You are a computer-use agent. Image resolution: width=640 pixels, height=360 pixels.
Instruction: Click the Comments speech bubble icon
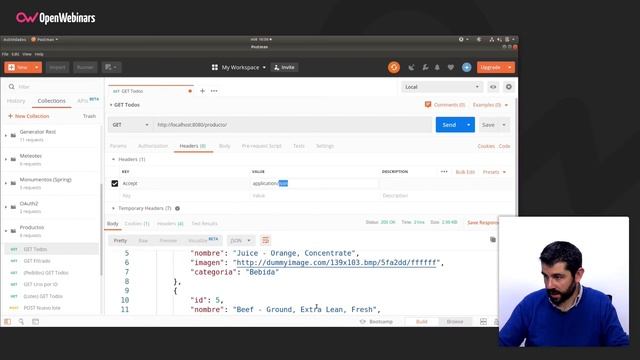pyautogui.click(x=428, y=104)
